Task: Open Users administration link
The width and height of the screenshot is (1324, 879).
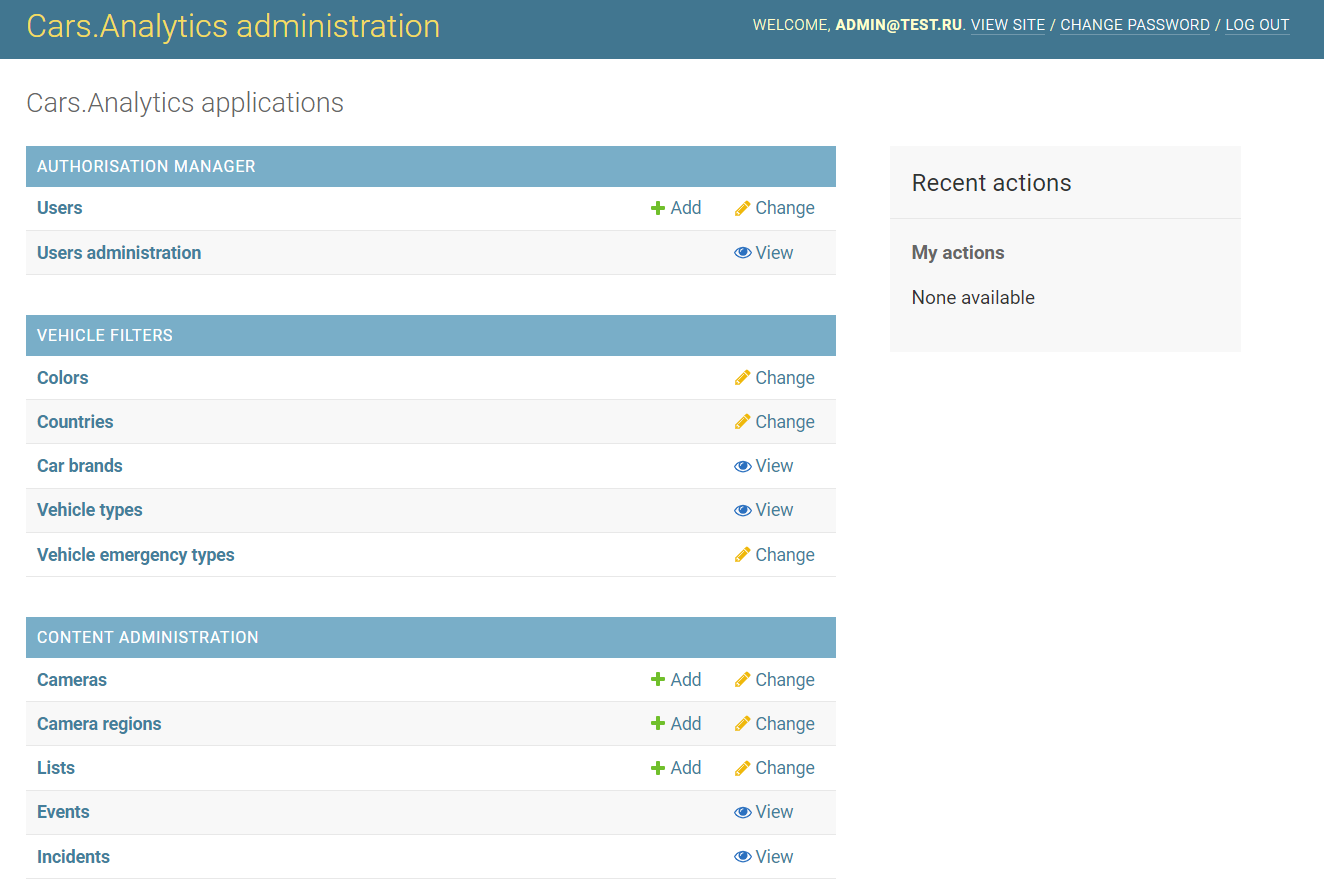Action: point(119,253)
